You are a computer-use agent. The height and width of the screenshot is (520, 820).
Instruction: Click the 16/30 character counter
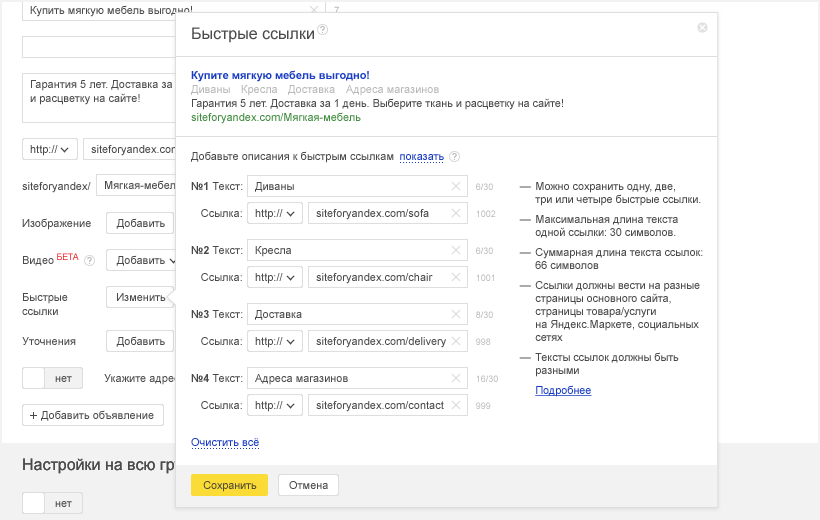coord(487,379)
